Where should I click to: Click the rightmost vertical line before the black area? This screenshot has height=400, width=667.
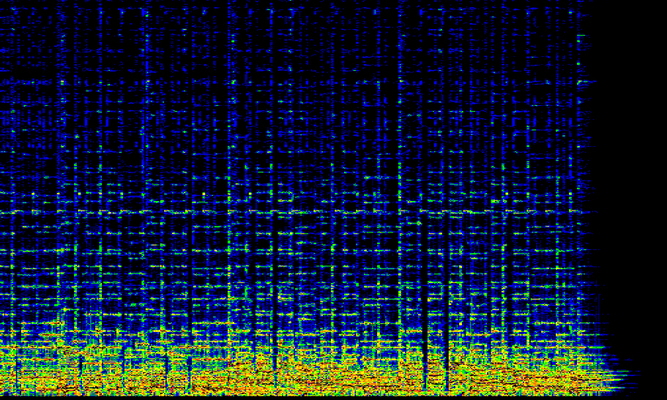(x=579, y=150)
